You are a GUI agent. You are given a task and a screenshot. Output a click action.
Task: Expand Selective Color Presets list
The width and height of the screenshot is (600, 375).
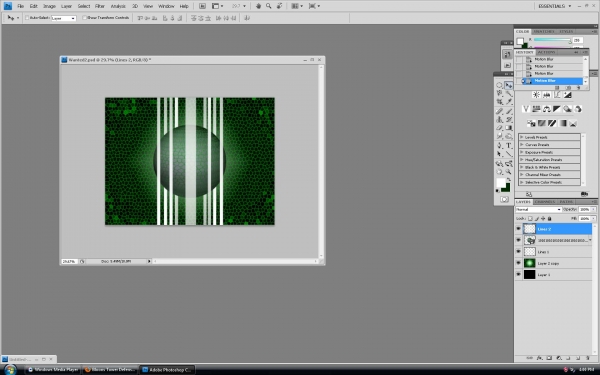[x=522, y=182]
